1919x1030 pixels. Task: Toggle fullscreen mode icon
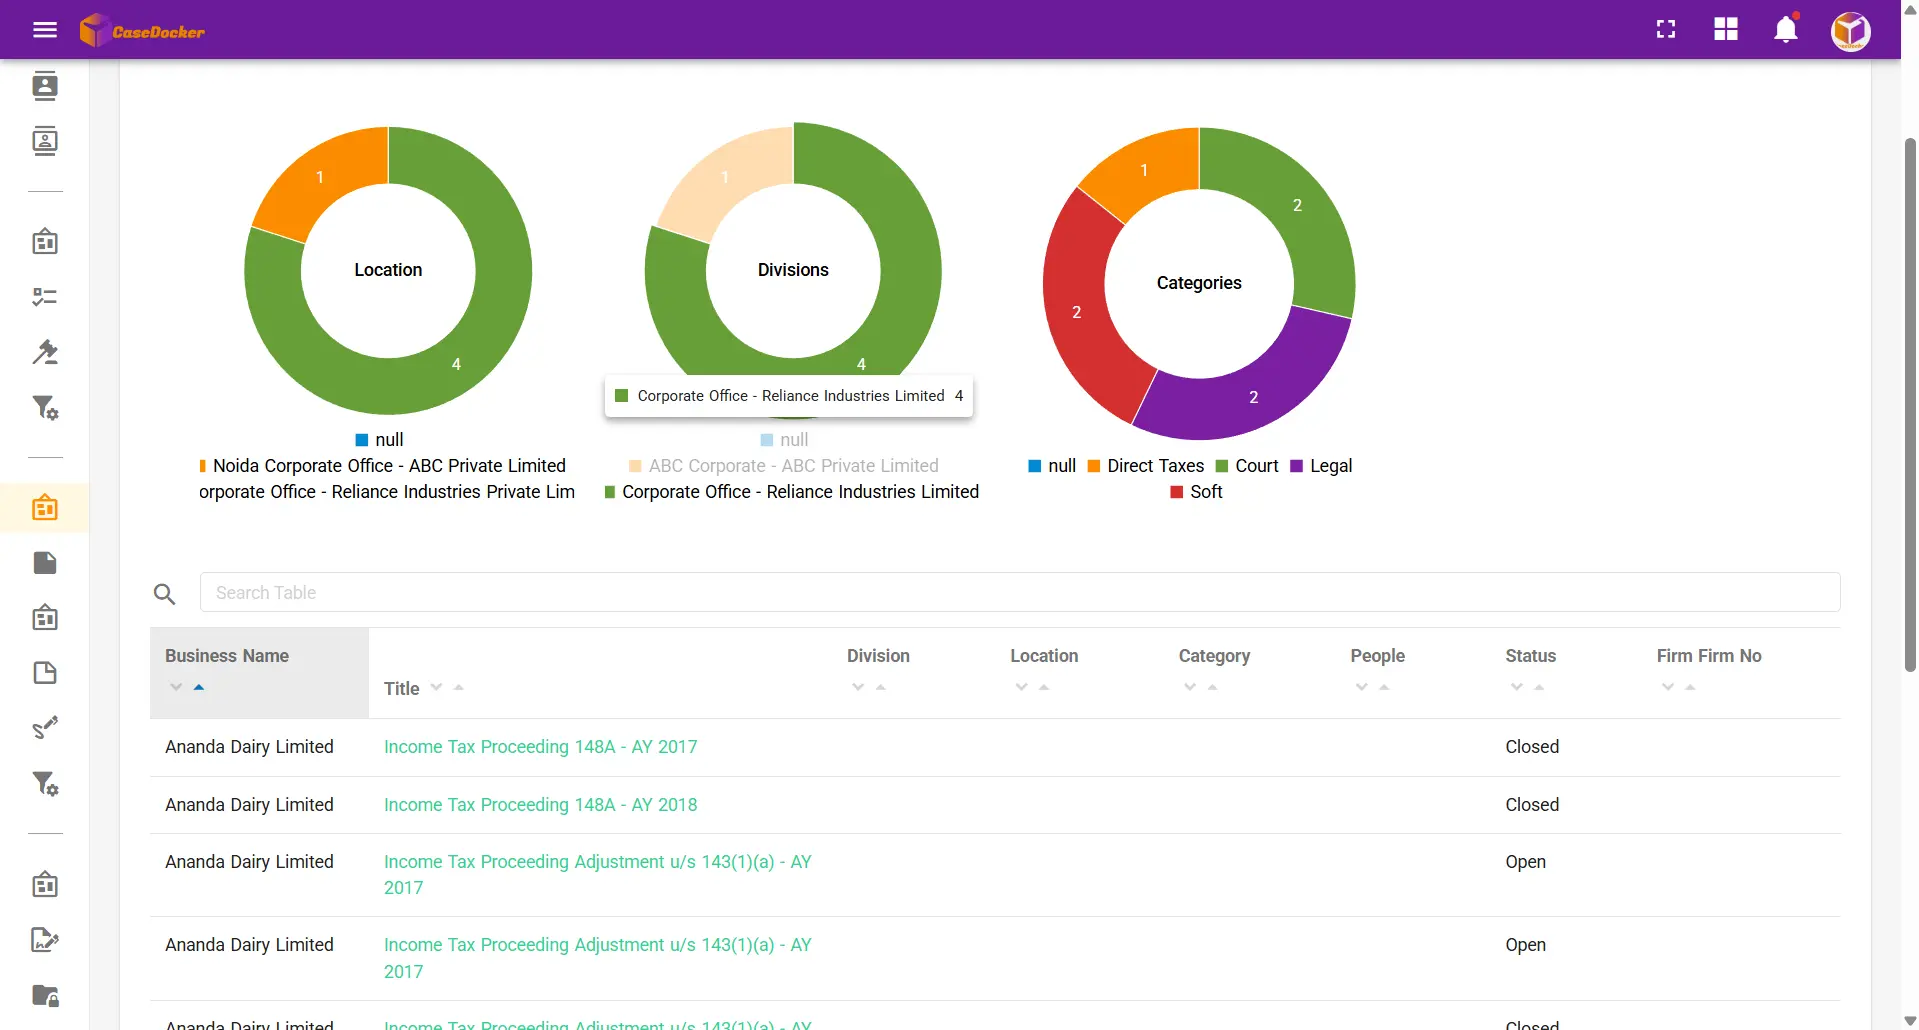pos(1666,30)
